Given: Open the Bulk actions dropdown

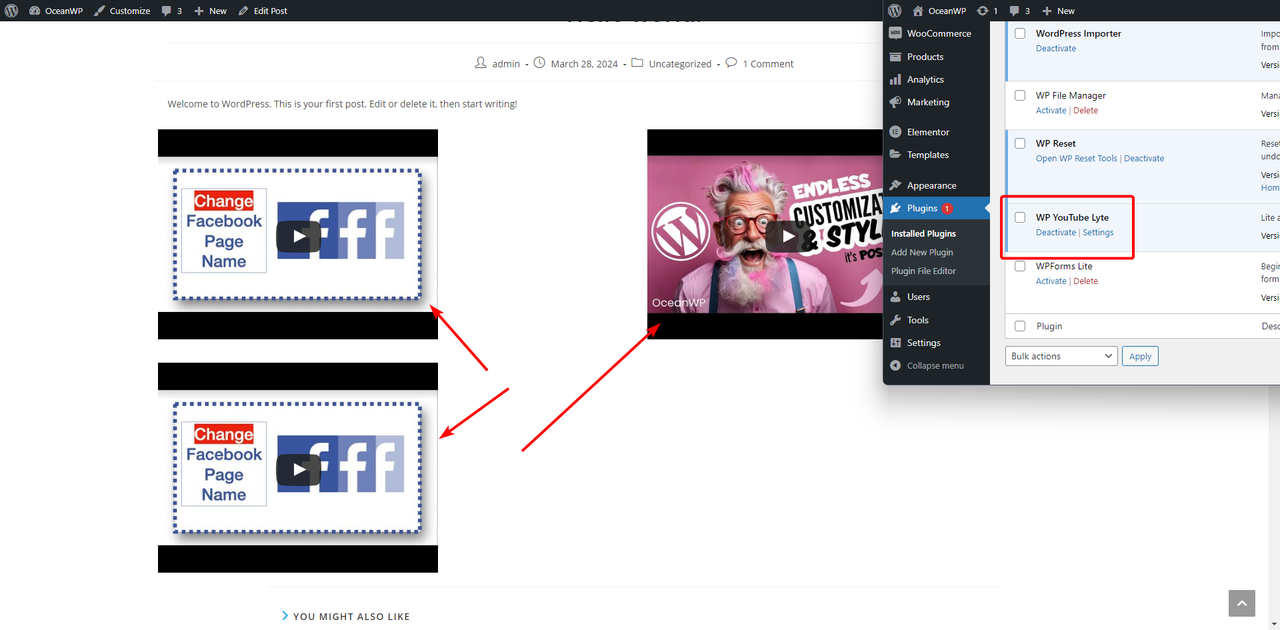Looking at the screenshot, I should (x=1061, y=356).
